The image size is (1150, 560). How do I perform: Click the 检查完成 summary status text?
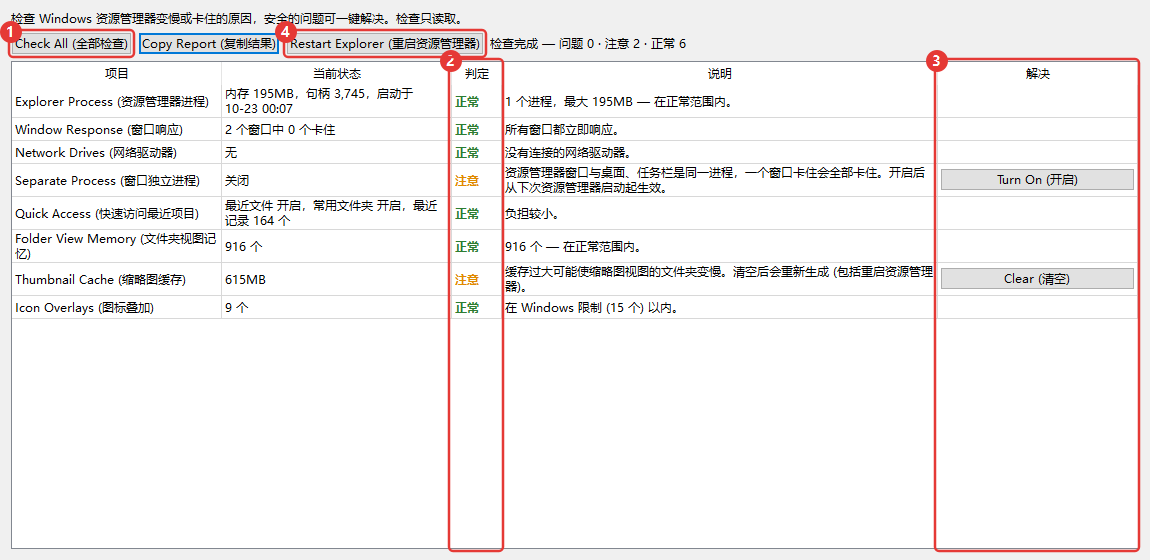tap(588, 44)
